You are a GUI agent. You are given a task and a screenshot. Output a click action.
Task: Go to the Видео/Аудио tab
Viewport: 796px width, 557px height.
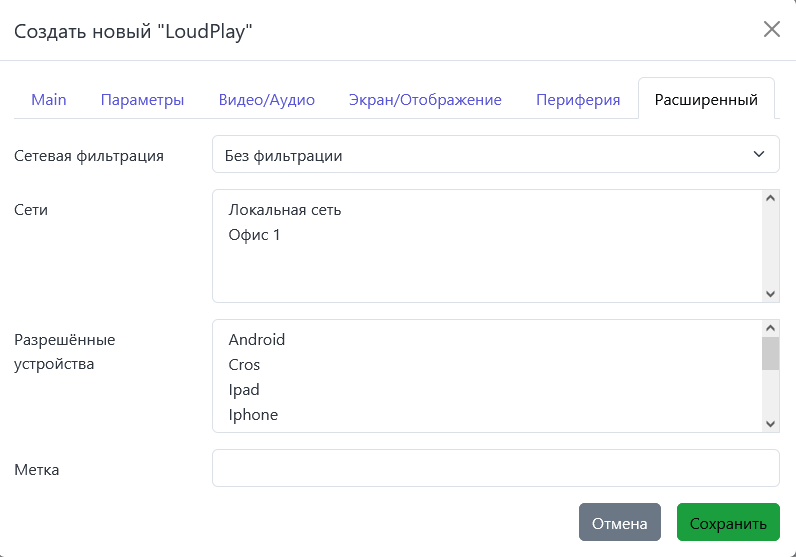(266, 100)
